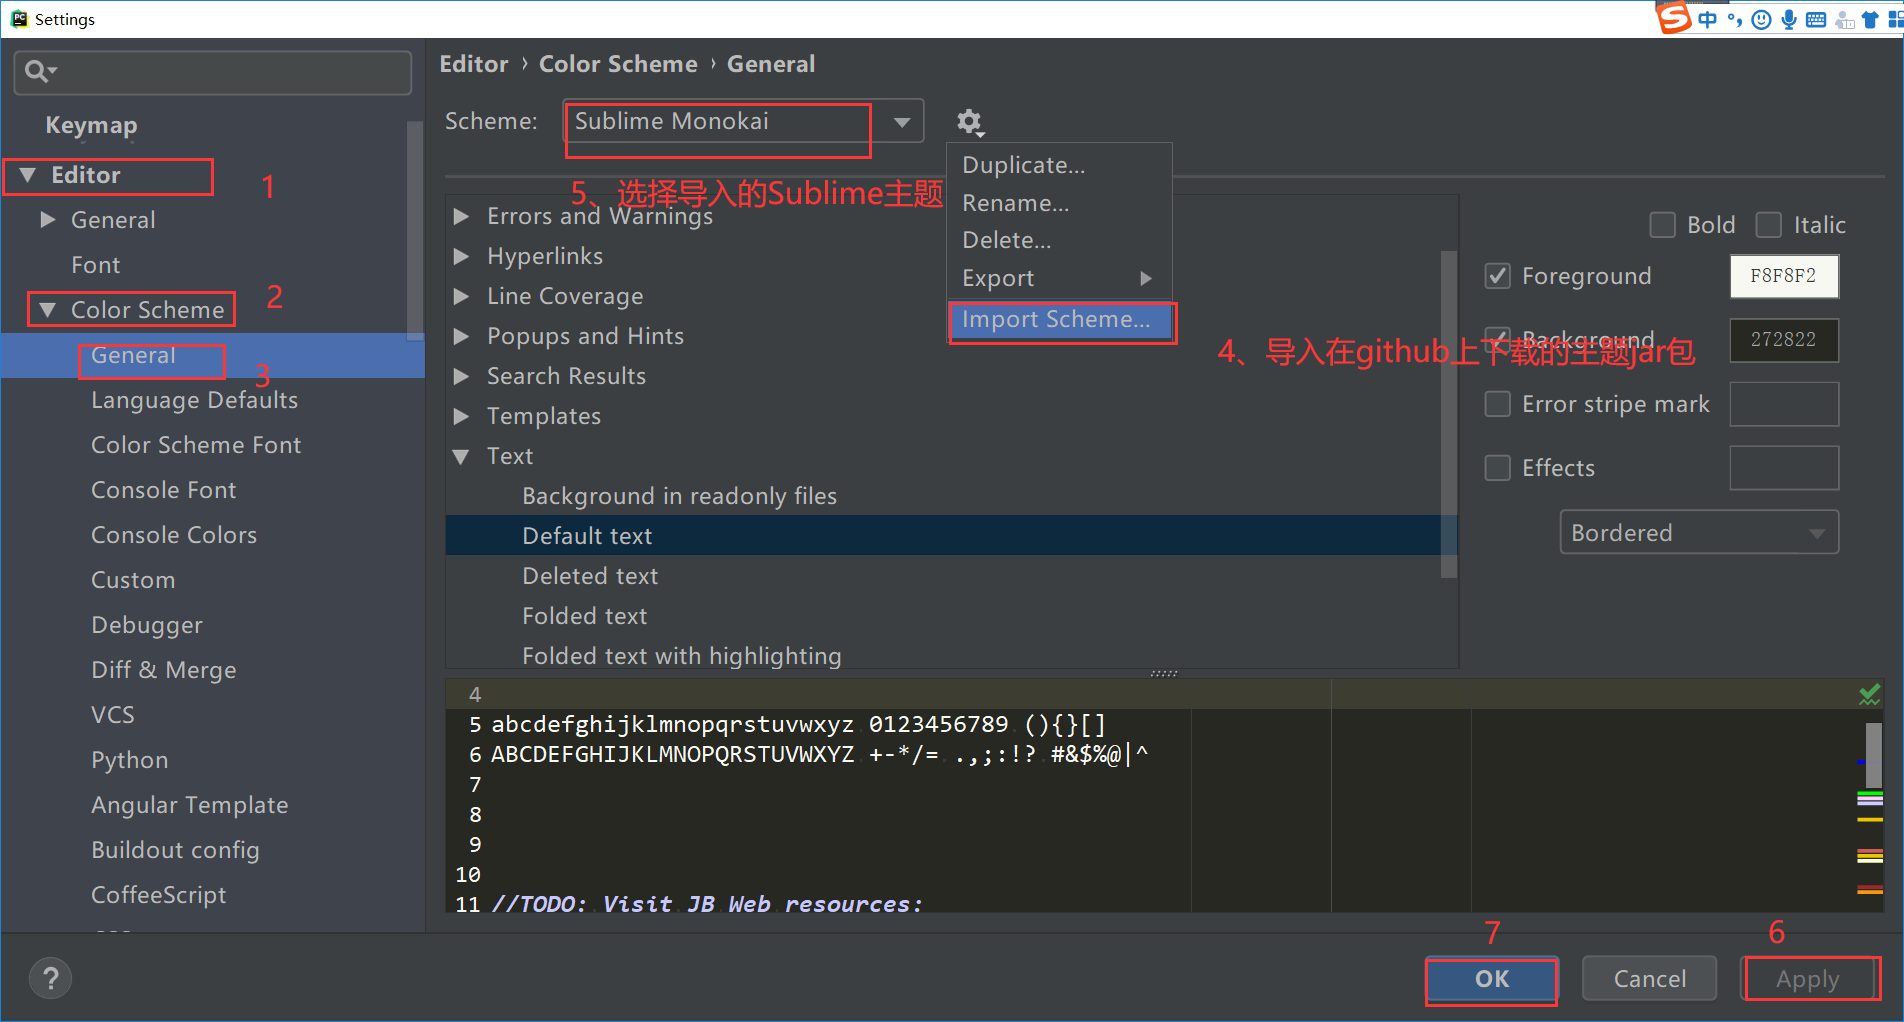Click the Chinese/English toggle icon in tray
The image size is (1904, 1022).
click(x=1707, y=18)
